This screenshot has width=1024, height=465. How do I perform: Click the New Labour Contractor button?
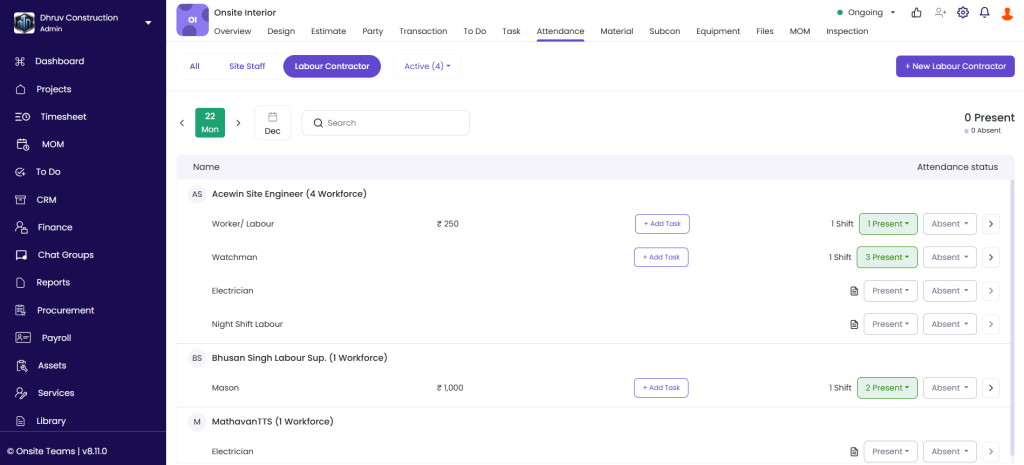(x=955, y=66)
